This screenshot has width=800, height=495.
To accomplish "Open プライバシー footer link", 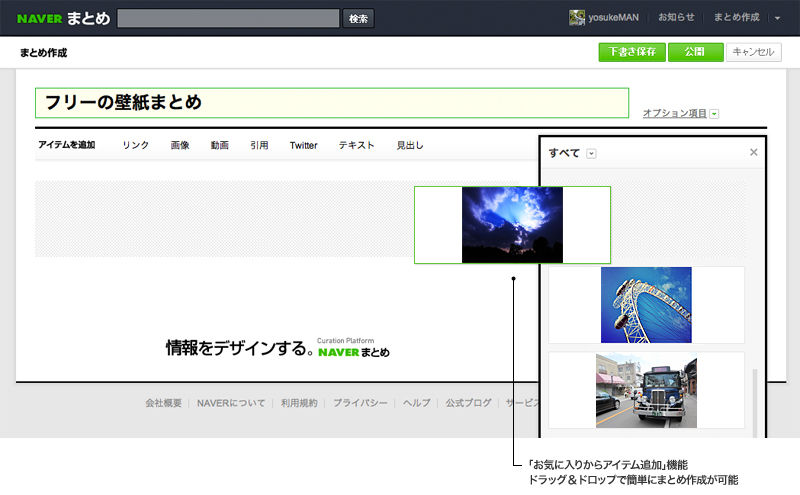I will 360,403.
